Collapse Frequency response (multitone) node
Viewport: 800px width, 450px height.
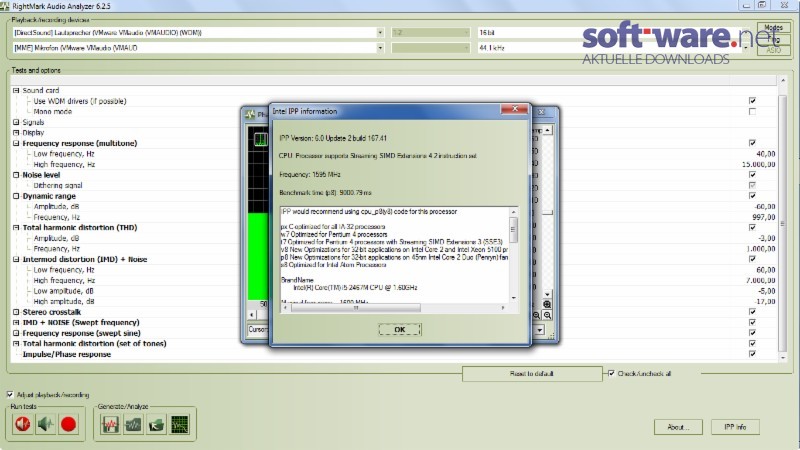click(16, 143)
